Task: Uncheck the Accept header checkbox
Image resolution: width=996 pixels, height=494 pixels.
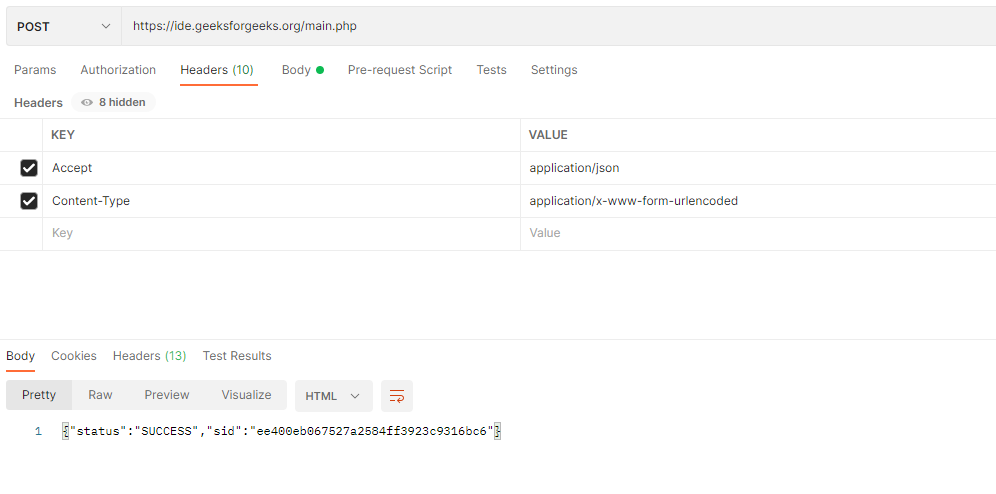Action: [x=29, y=168]
